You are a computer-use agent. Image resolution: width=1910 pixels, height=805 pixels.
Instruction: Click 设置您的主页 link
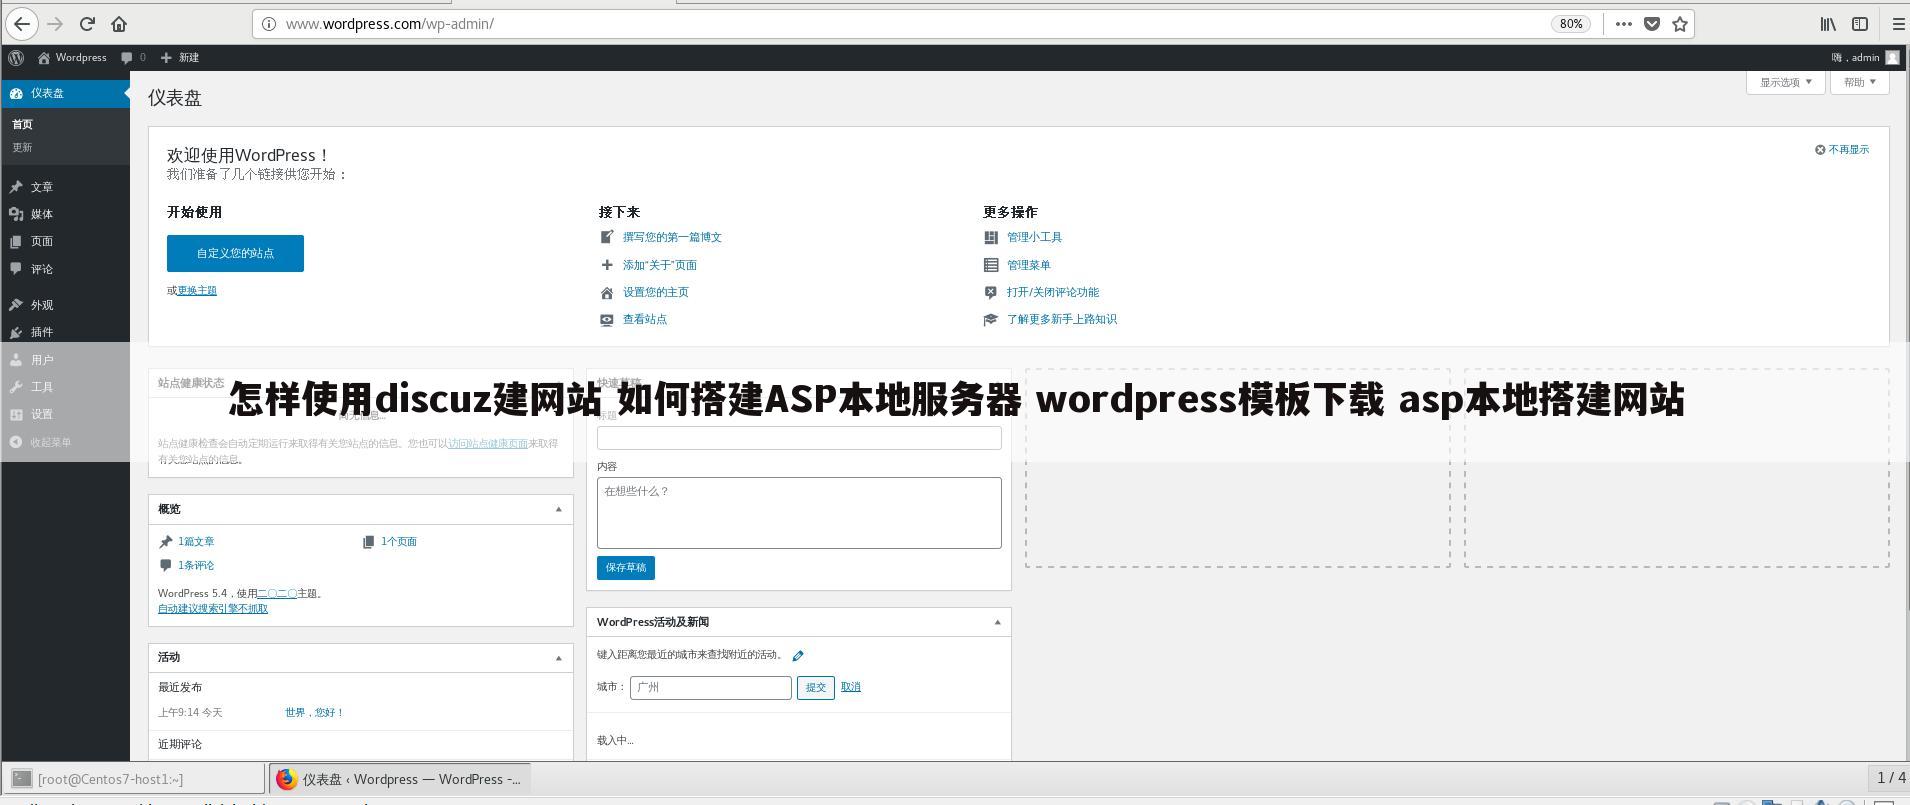coord(656,292)
